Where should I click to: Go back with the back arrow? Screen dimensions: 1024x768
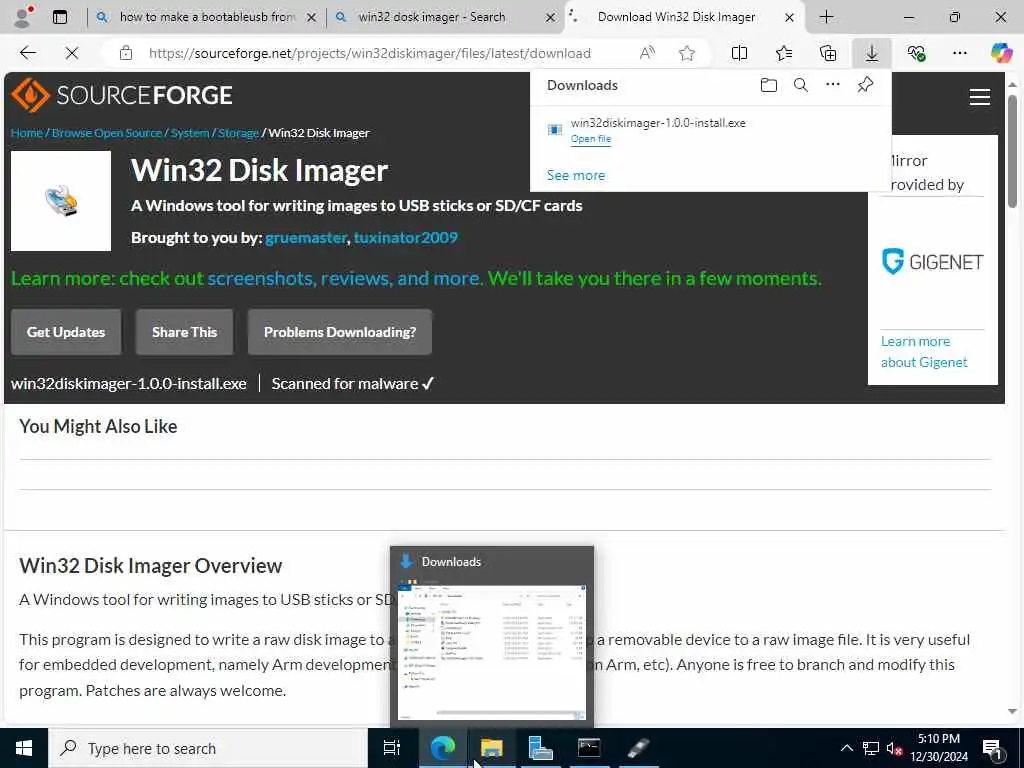coord(28,53)
